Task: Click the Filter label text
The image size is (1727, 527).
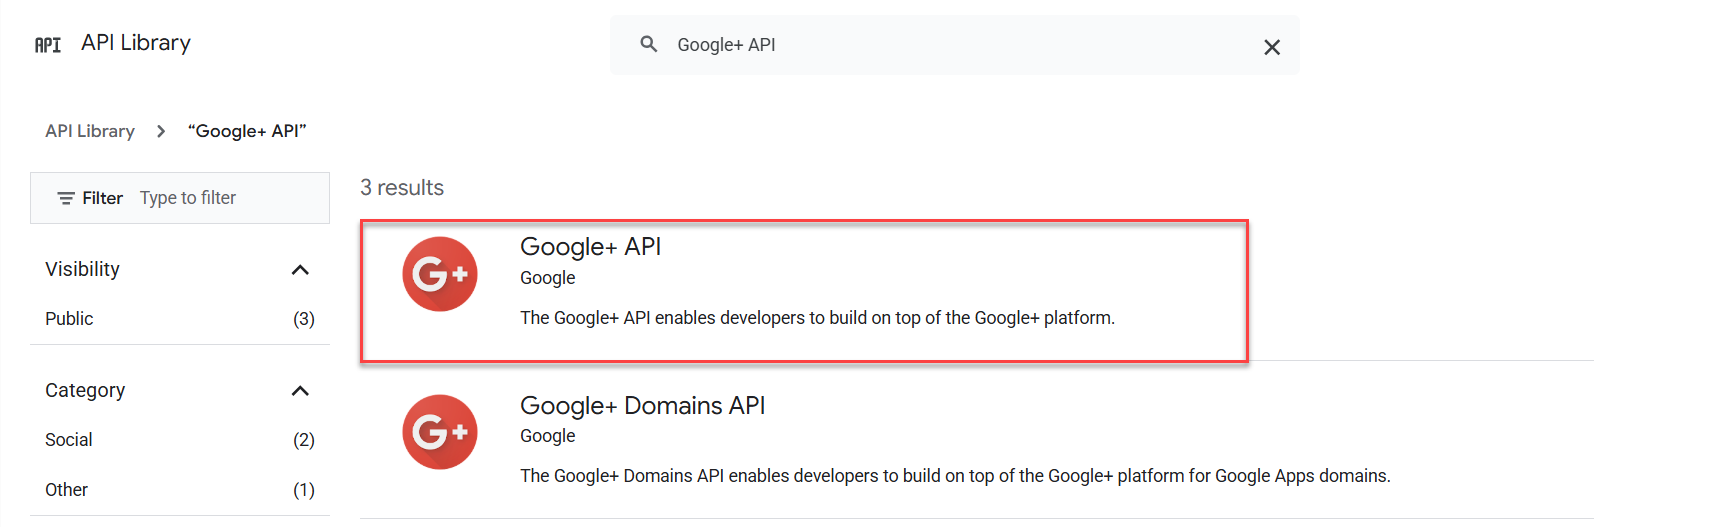Action: [x=102, y=198]
